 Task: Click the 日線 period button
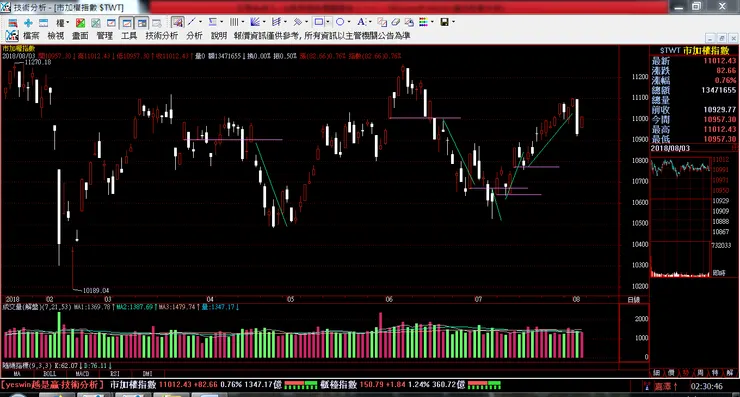point(634,300)
